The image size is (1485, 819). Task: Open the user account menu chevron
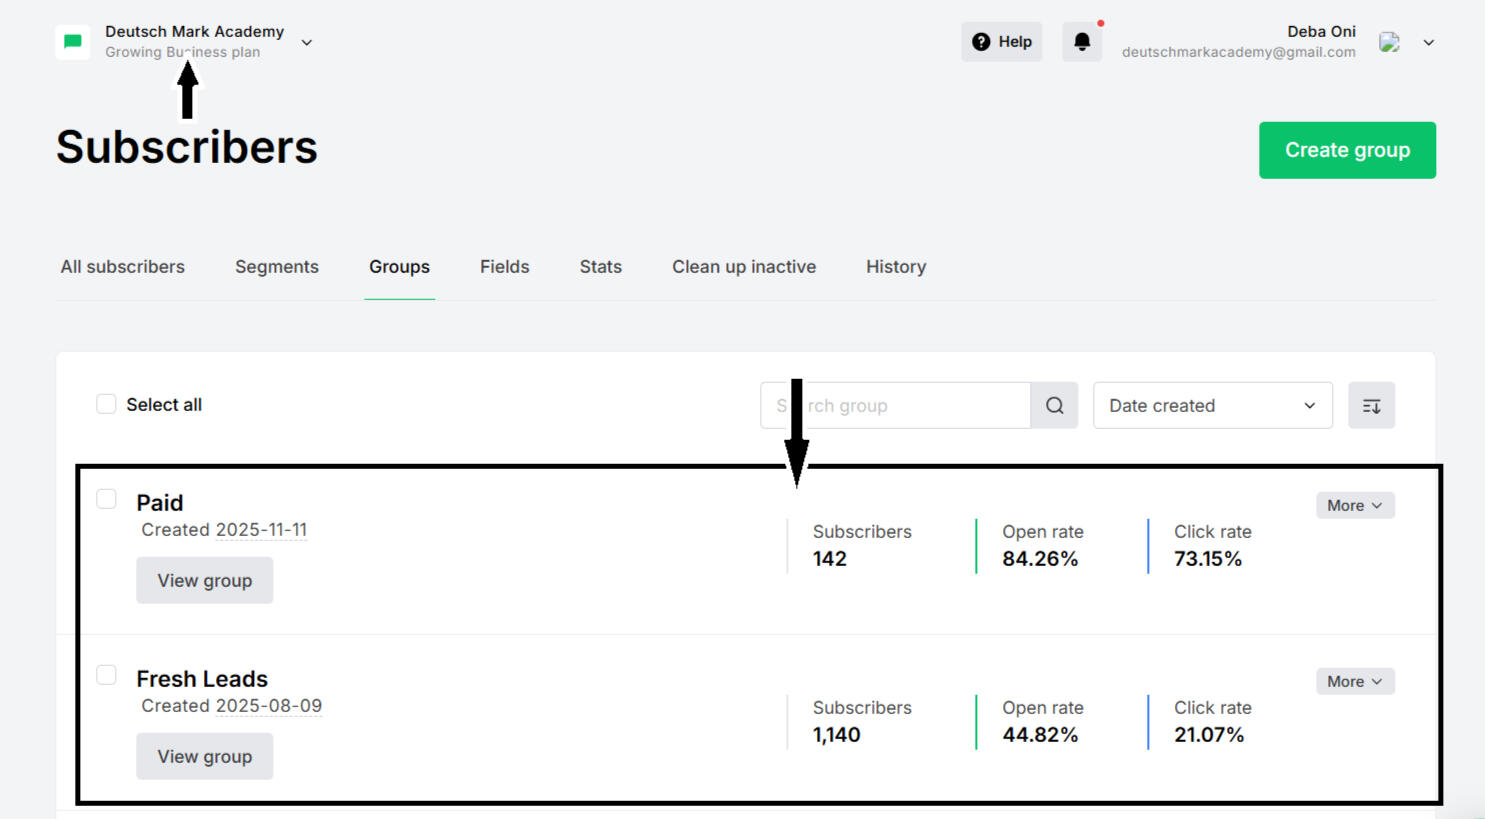(1429, 42)
